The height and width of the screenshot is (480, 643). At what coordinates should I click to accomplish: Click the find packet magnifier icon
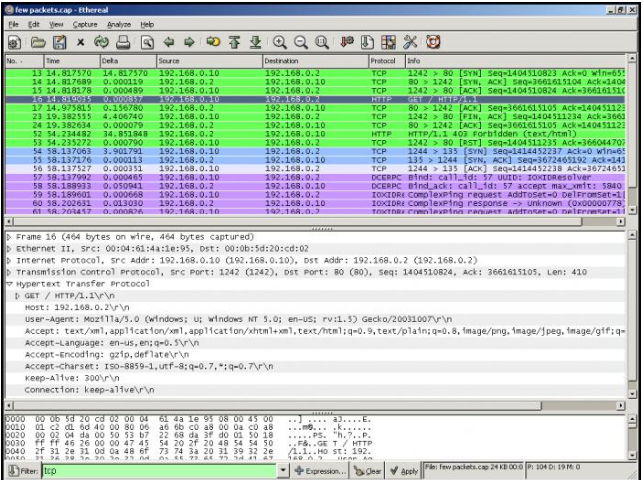[147, 42]
